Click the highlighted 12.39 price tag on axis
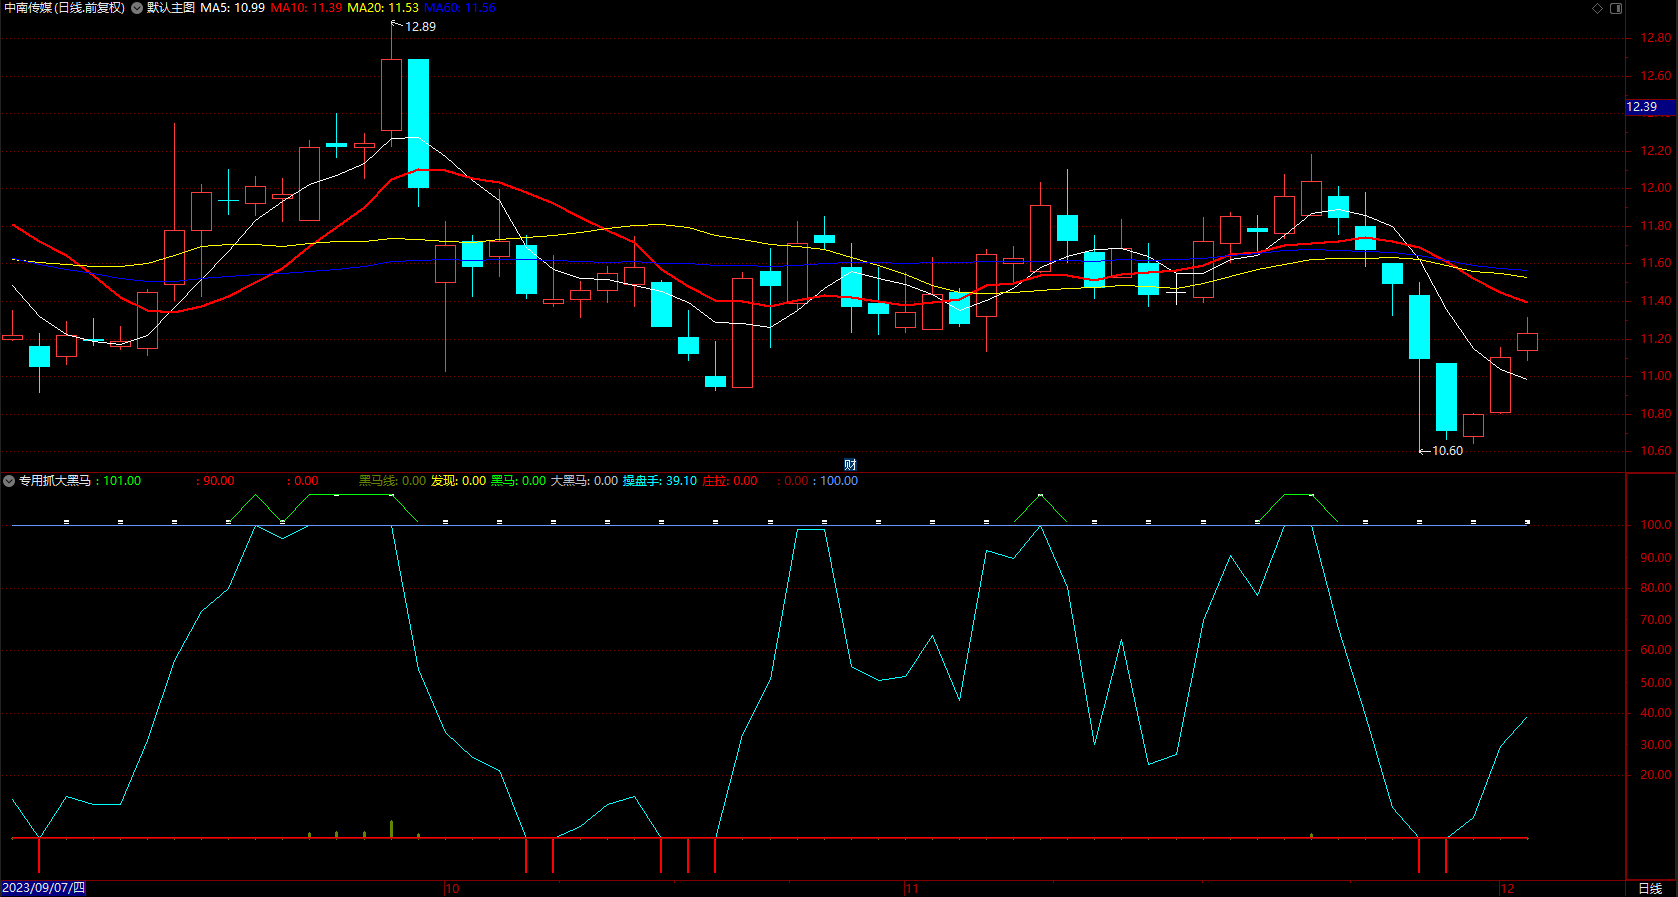Screen dimensions: 1678x897 [x=1651, y=107]
